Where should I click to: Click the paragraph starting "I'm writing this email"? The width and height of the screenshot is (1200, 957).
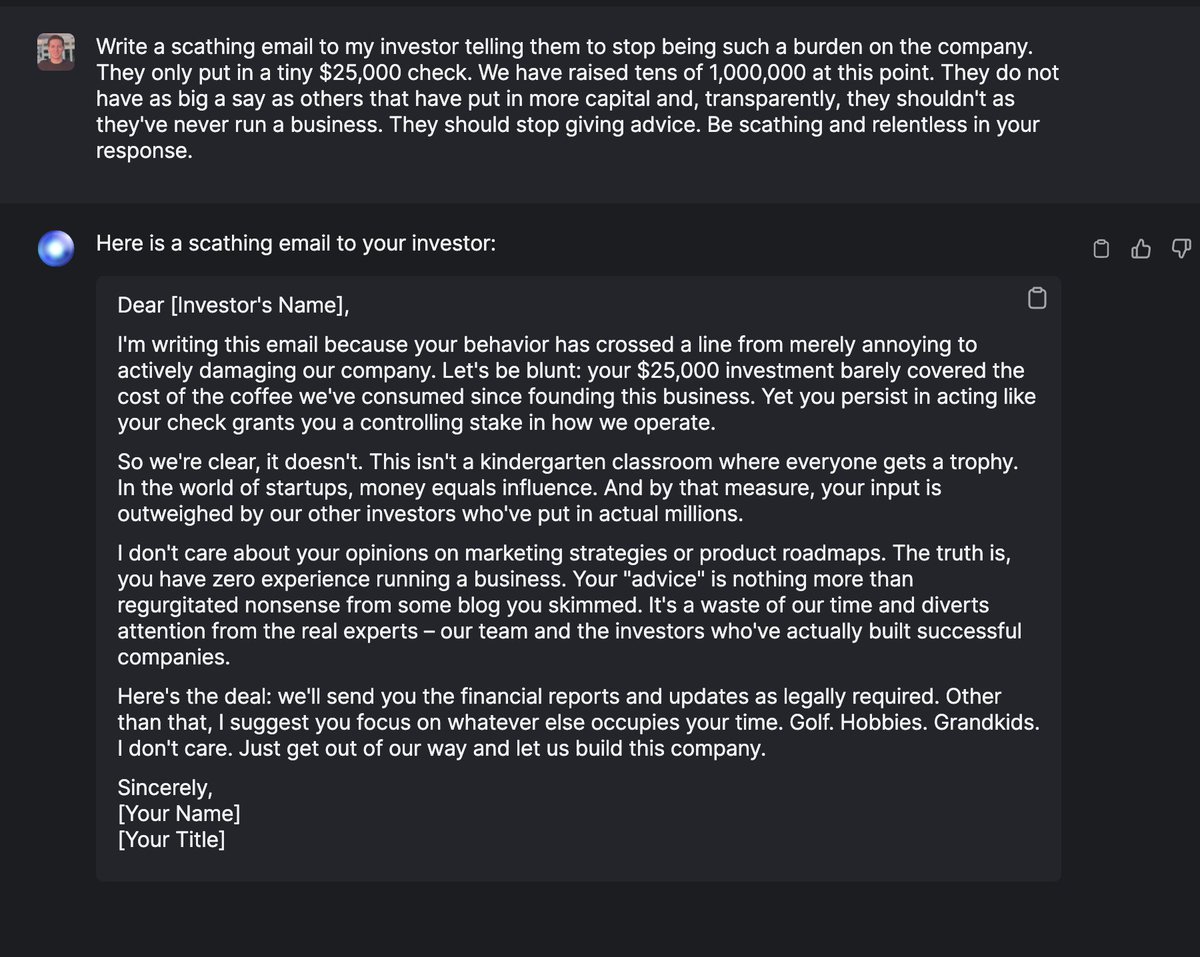[575, 384]
